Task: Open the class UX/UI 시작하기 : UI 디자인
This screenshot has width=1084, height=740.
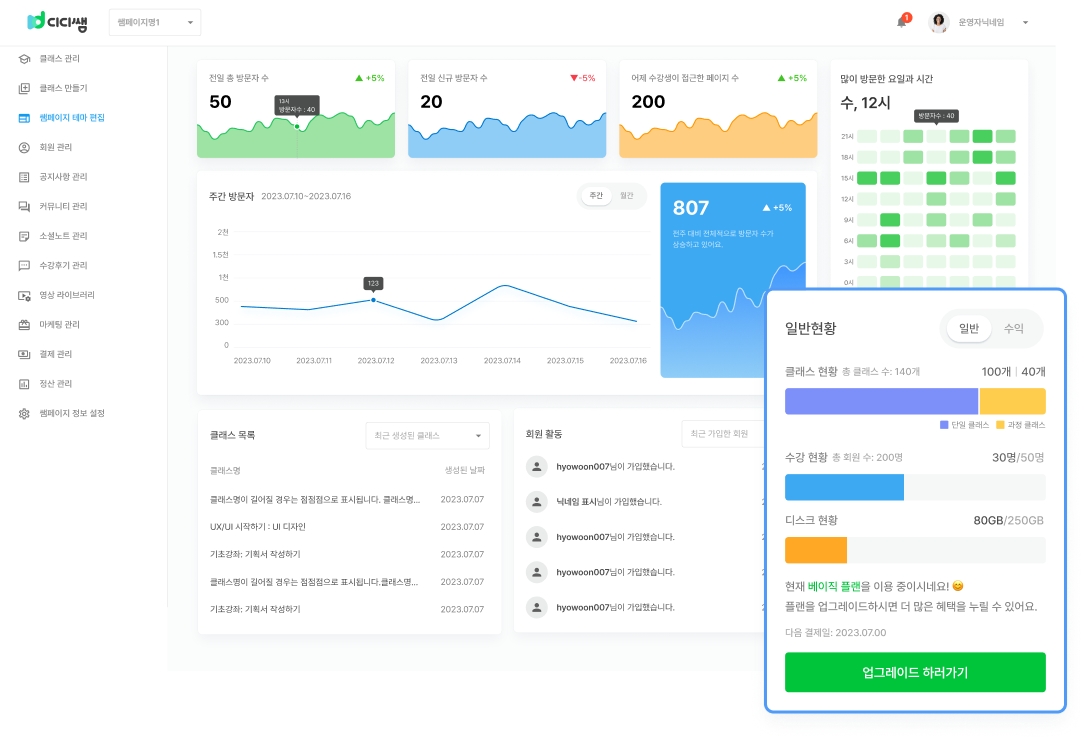Action: point(258,526)
